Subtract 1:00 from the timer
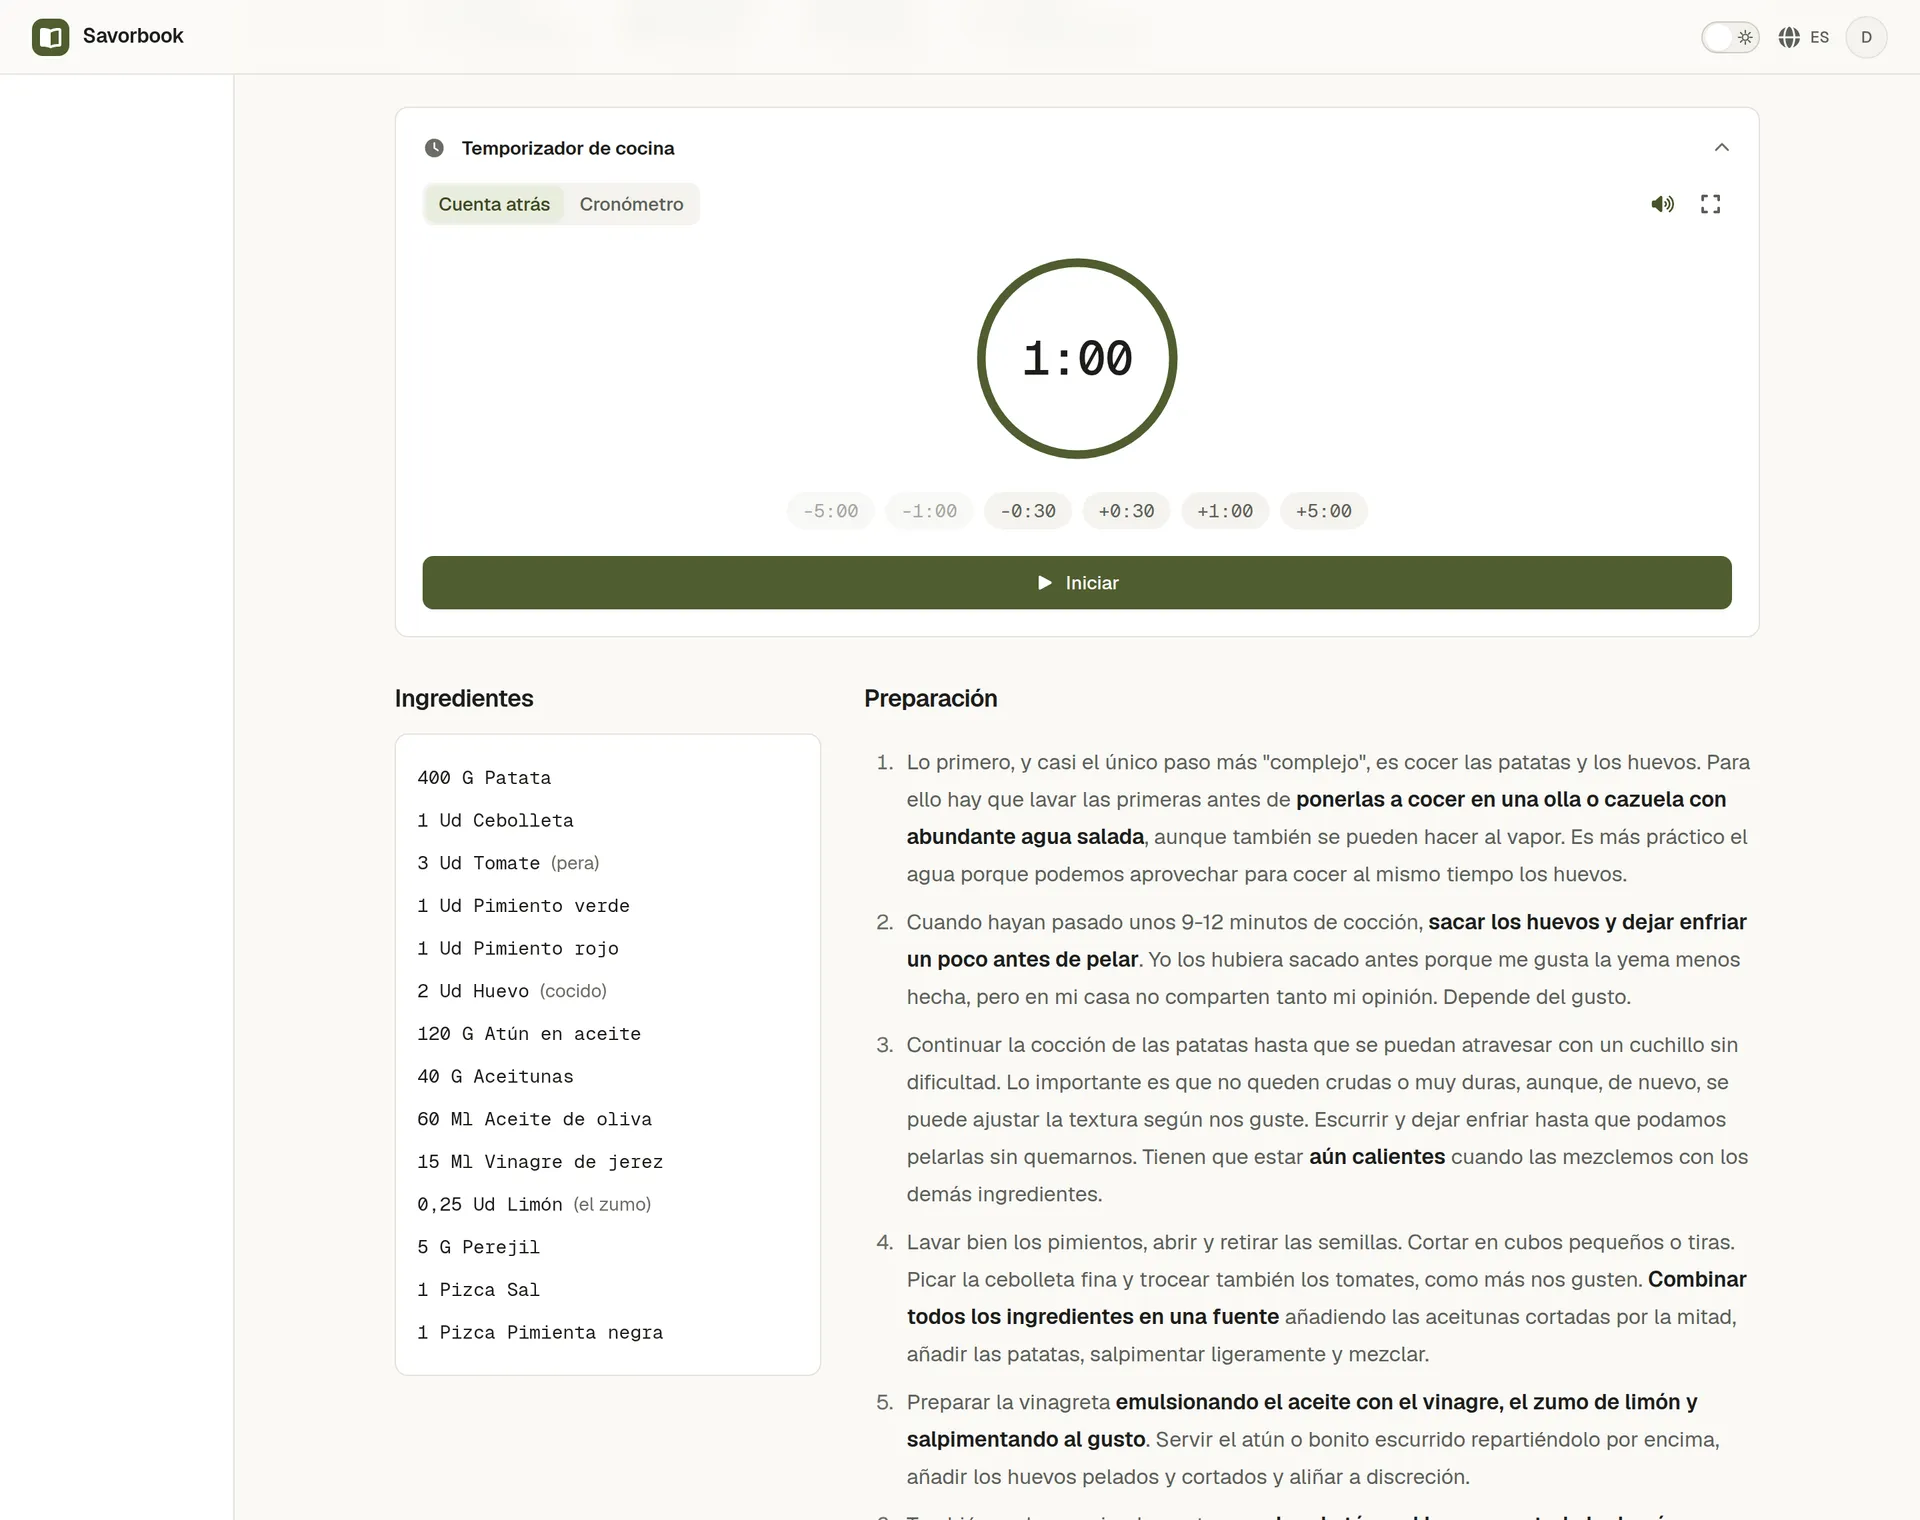This screenshot has height=1520, width=1920. (x=929, y=511)
